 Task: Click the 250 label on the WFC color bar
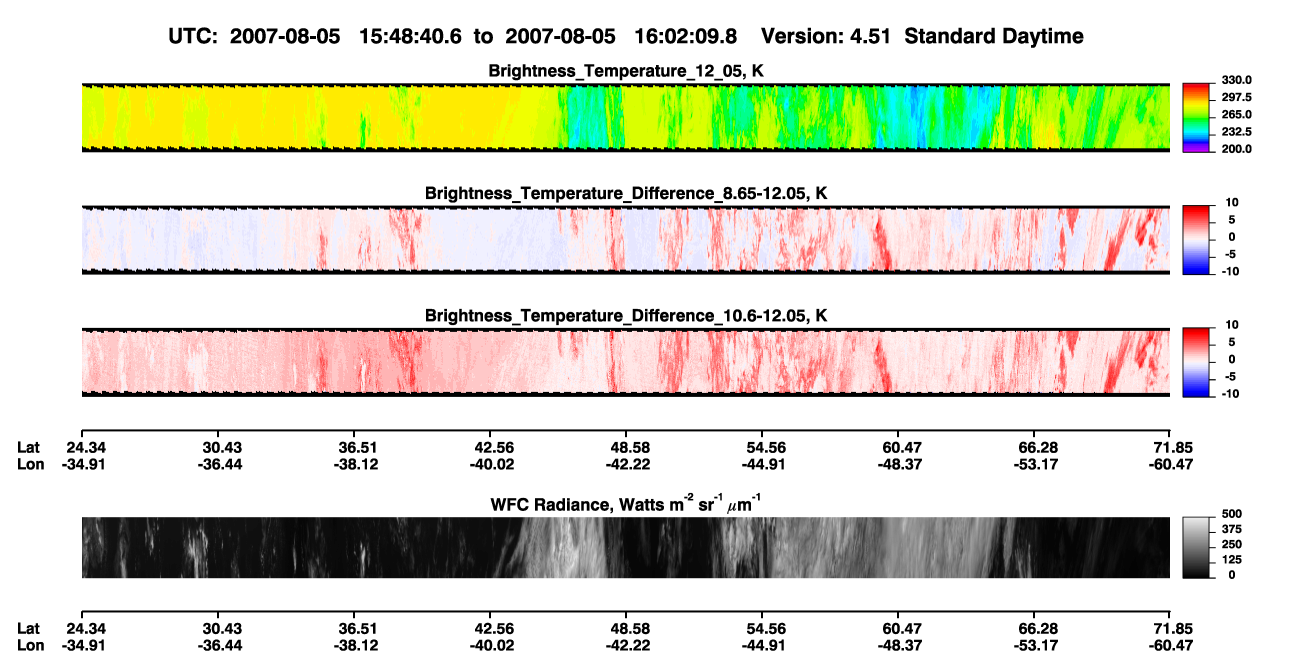[x=1231, y=544]
